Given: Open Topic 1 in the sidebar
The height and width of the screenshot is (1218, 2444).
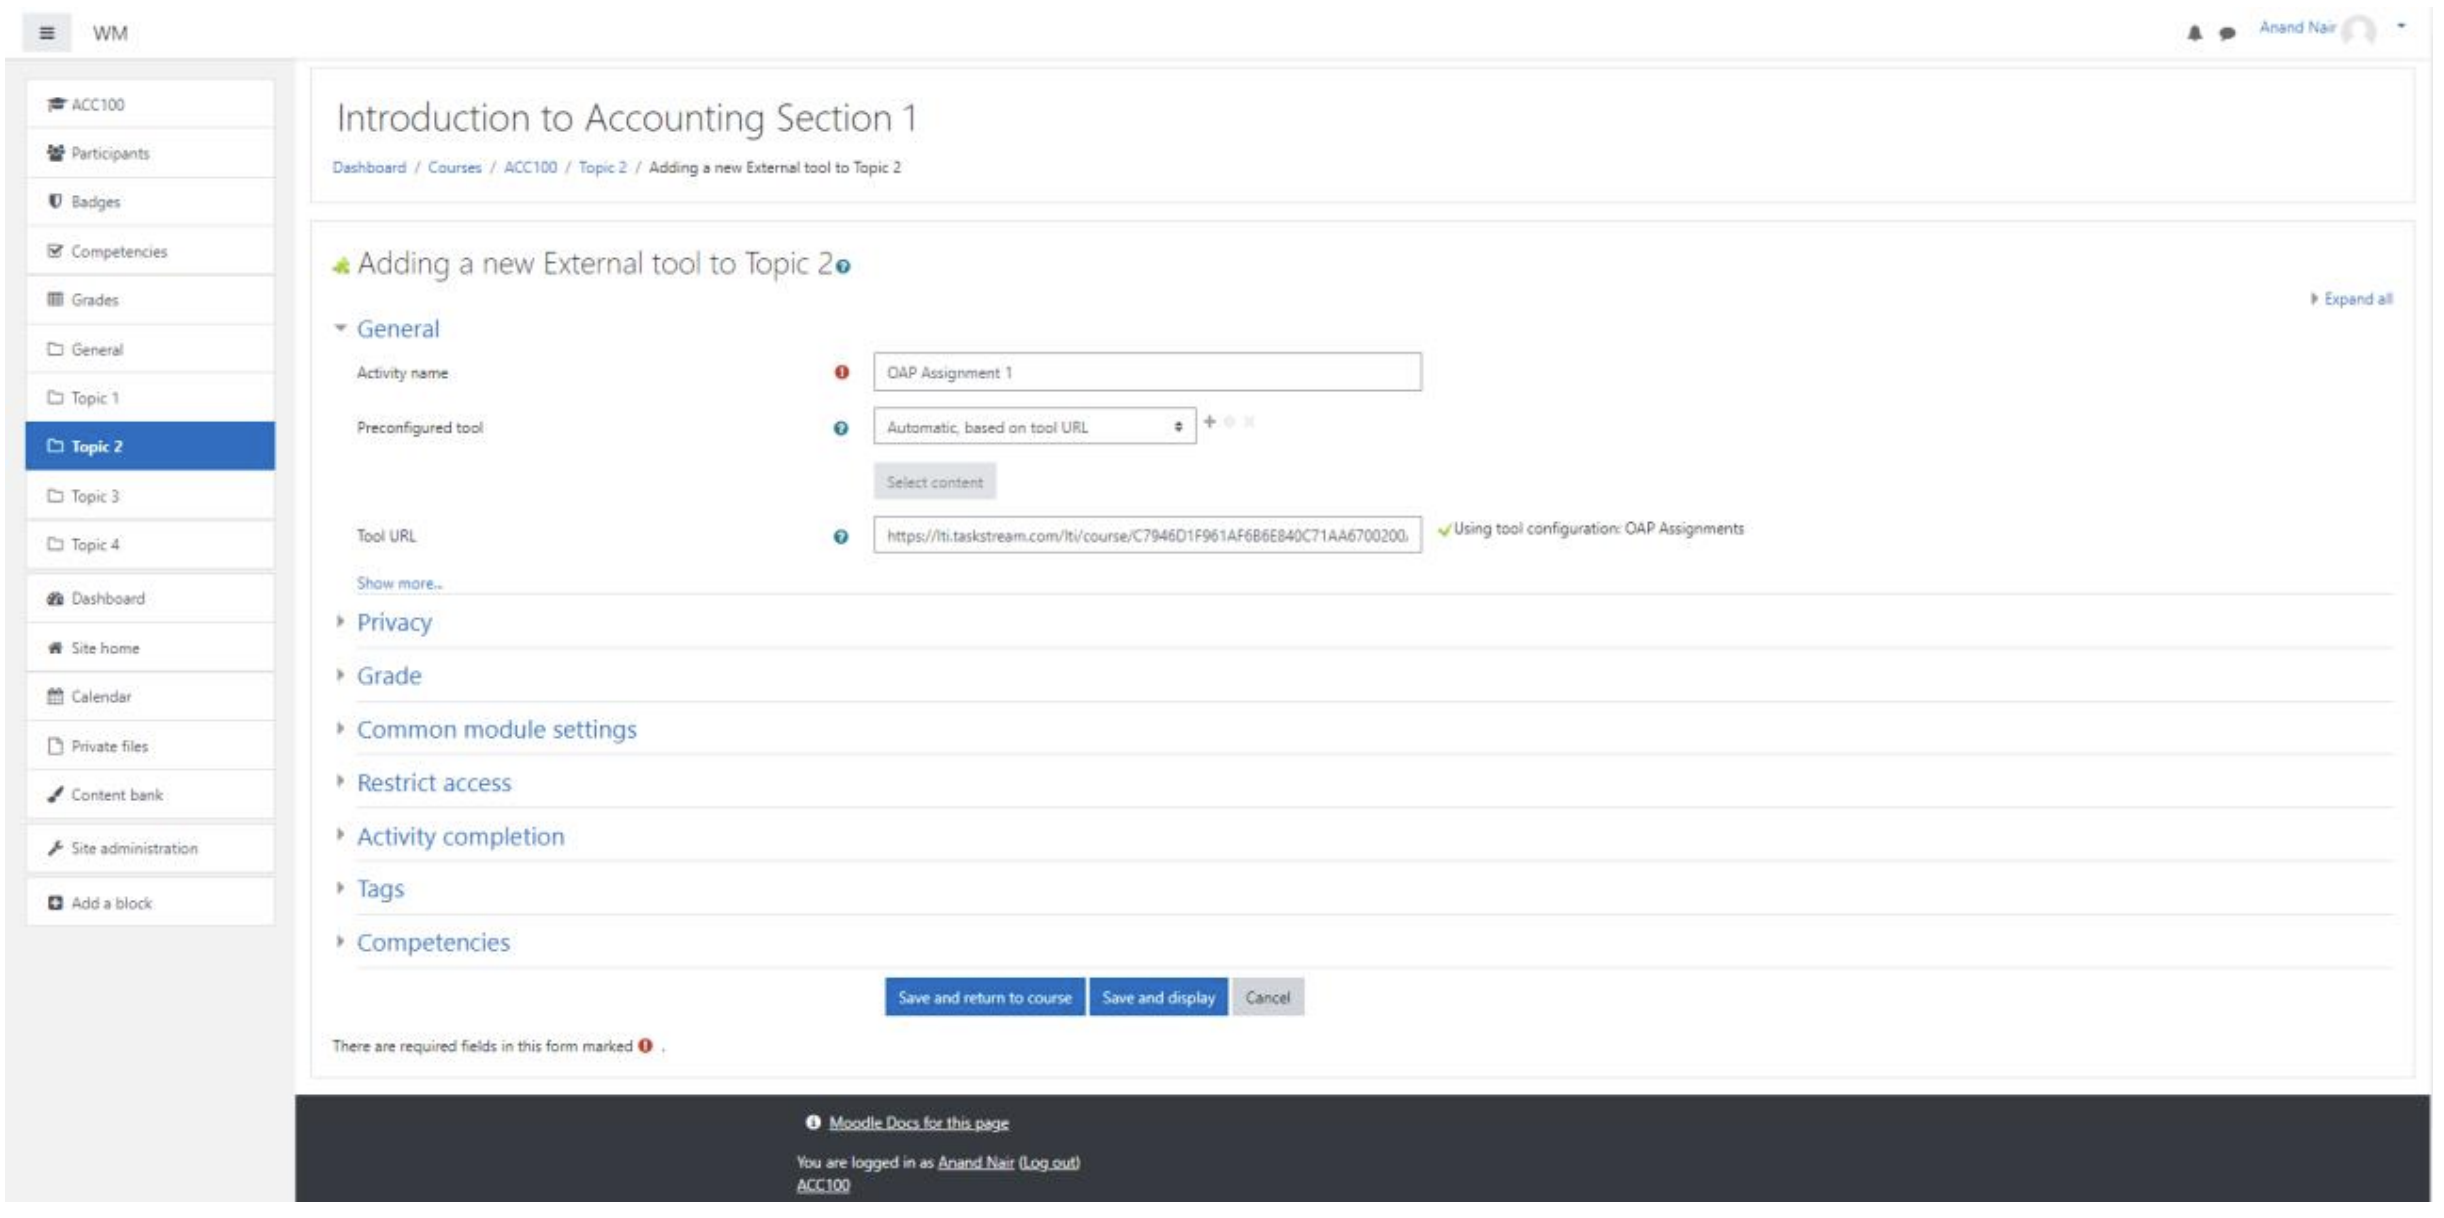Looking at the screenshot, I should (x=150, y=398).
